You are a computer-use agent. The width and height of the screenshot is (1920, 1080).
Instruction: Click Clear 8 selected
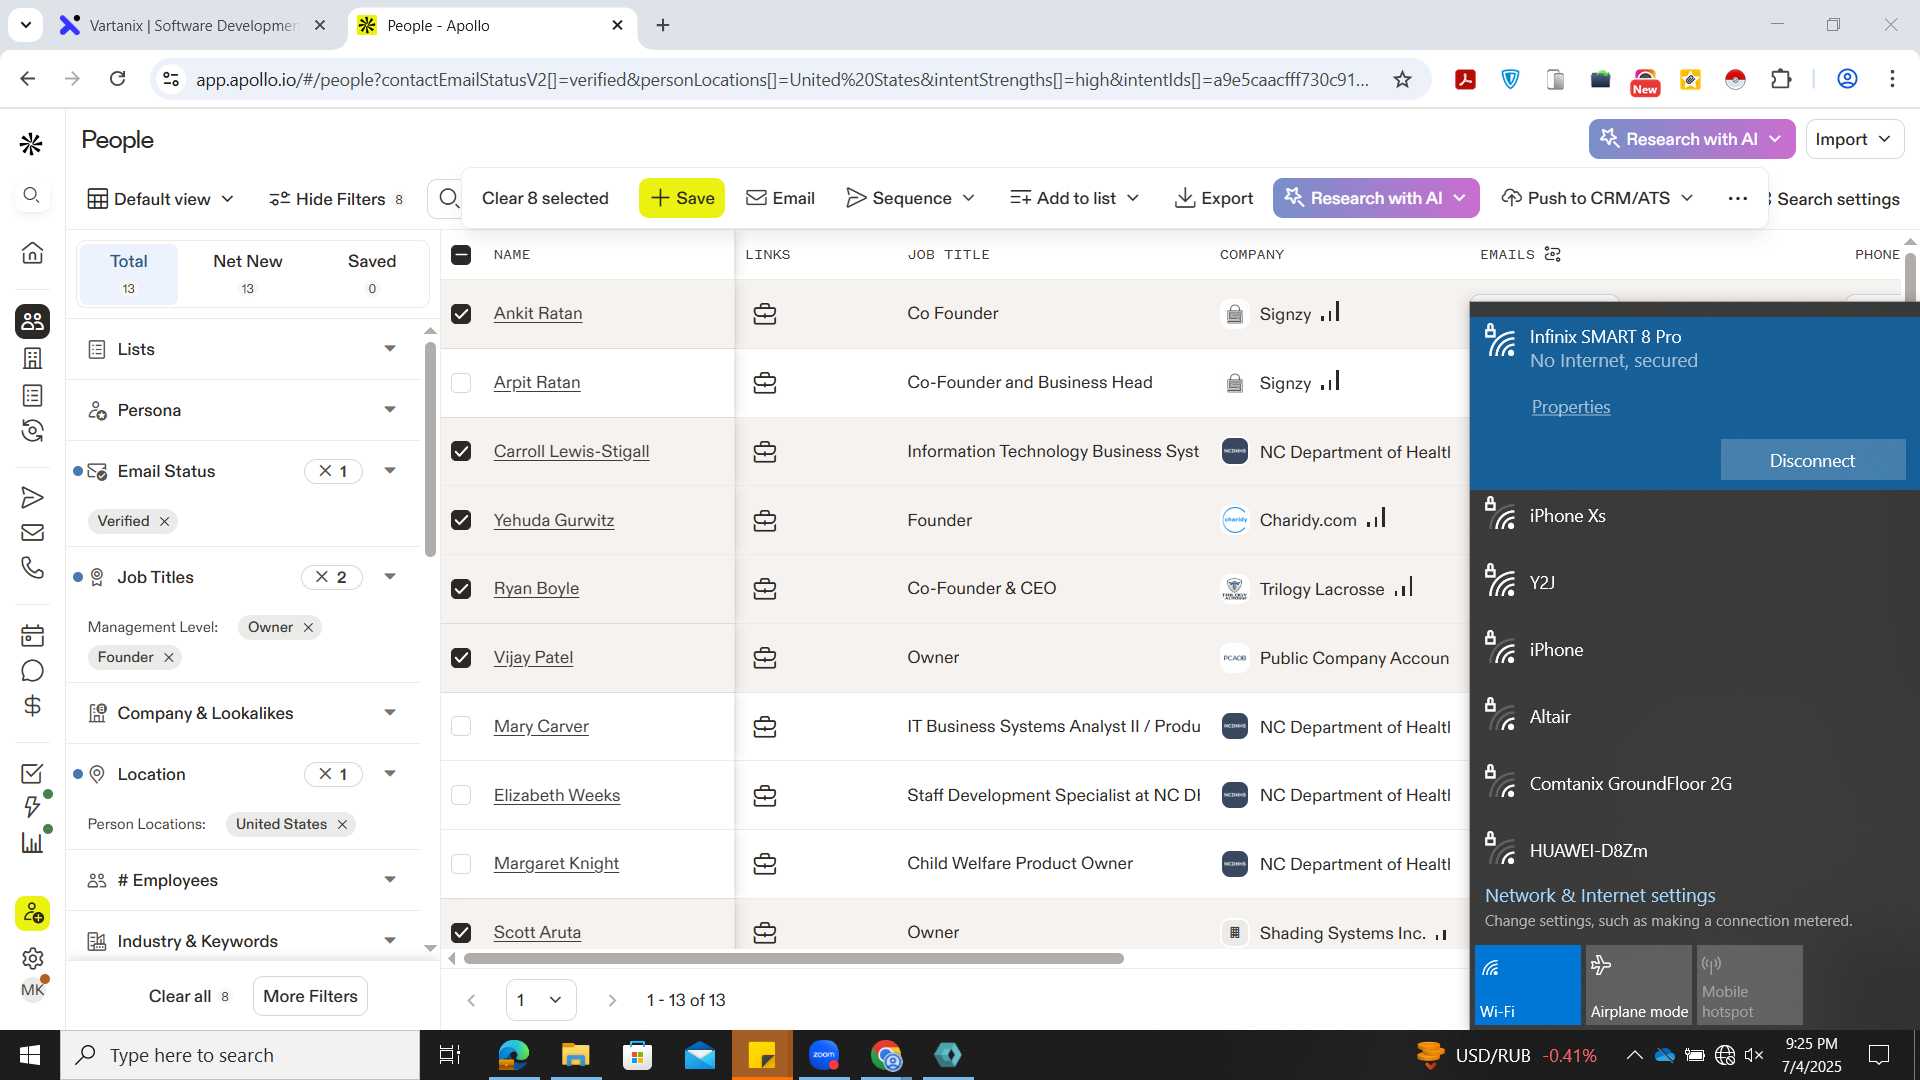pos(545,198)
